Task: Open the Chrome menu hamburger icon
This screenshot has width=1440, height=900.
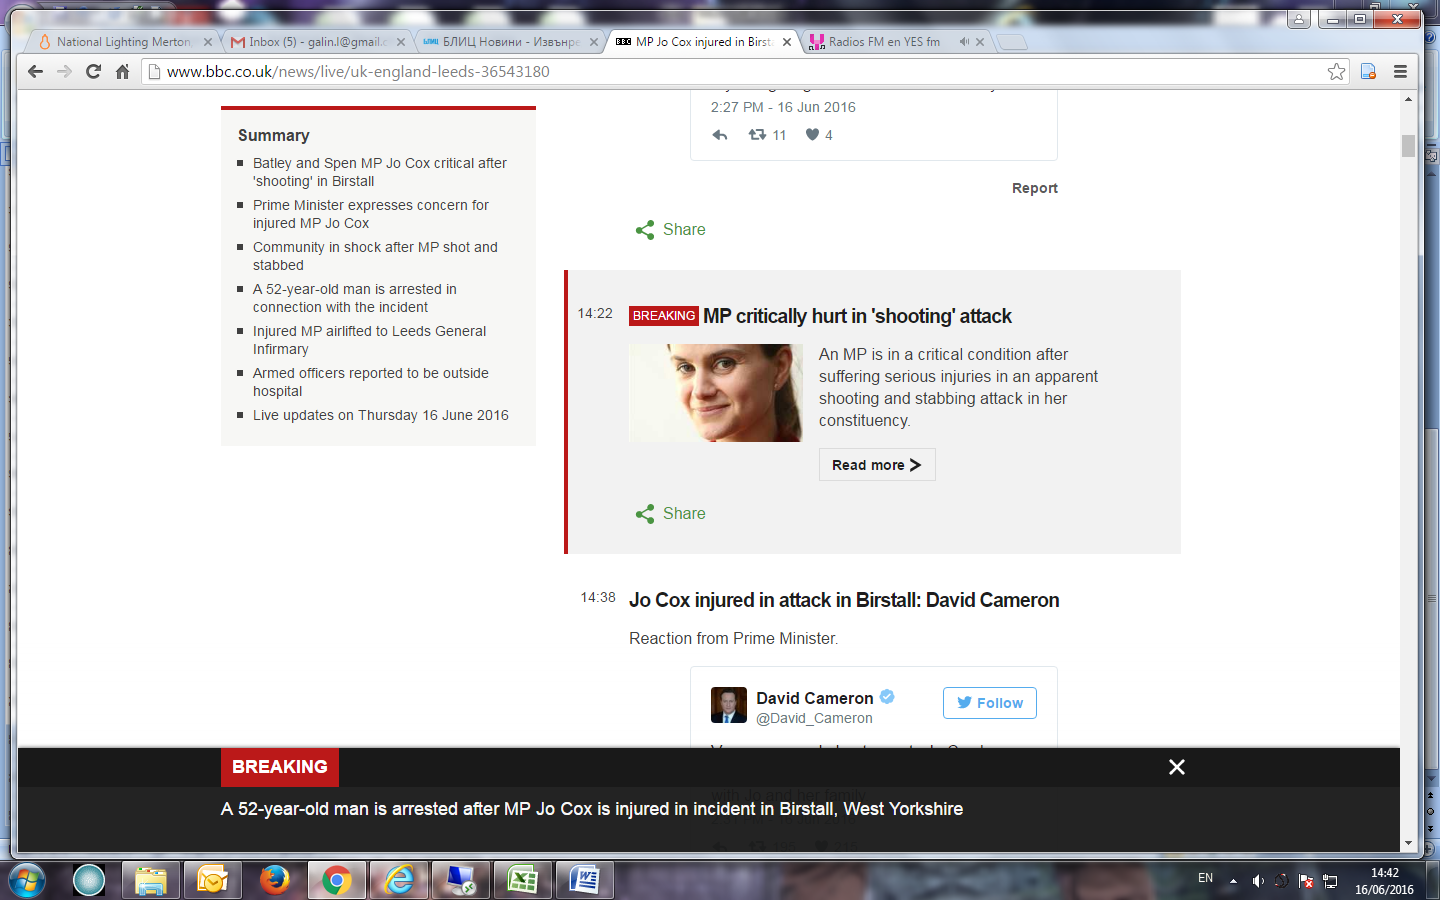Action: tap(1400, 71)
